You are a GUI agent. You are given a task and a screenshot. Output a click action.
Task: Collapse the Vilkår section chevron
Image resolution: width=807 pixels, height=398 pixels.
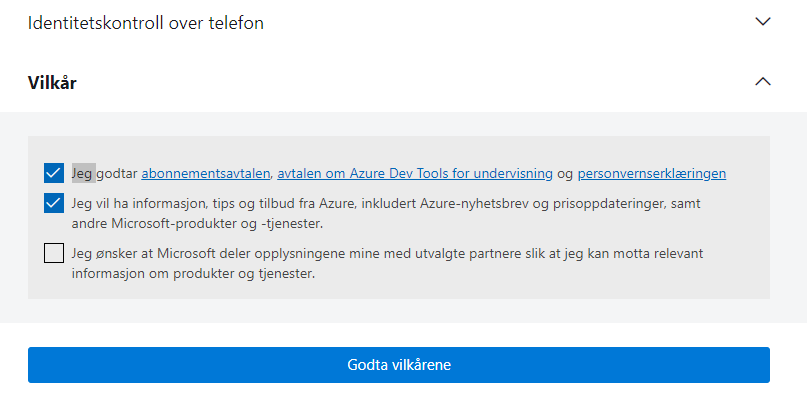[762, 81]
